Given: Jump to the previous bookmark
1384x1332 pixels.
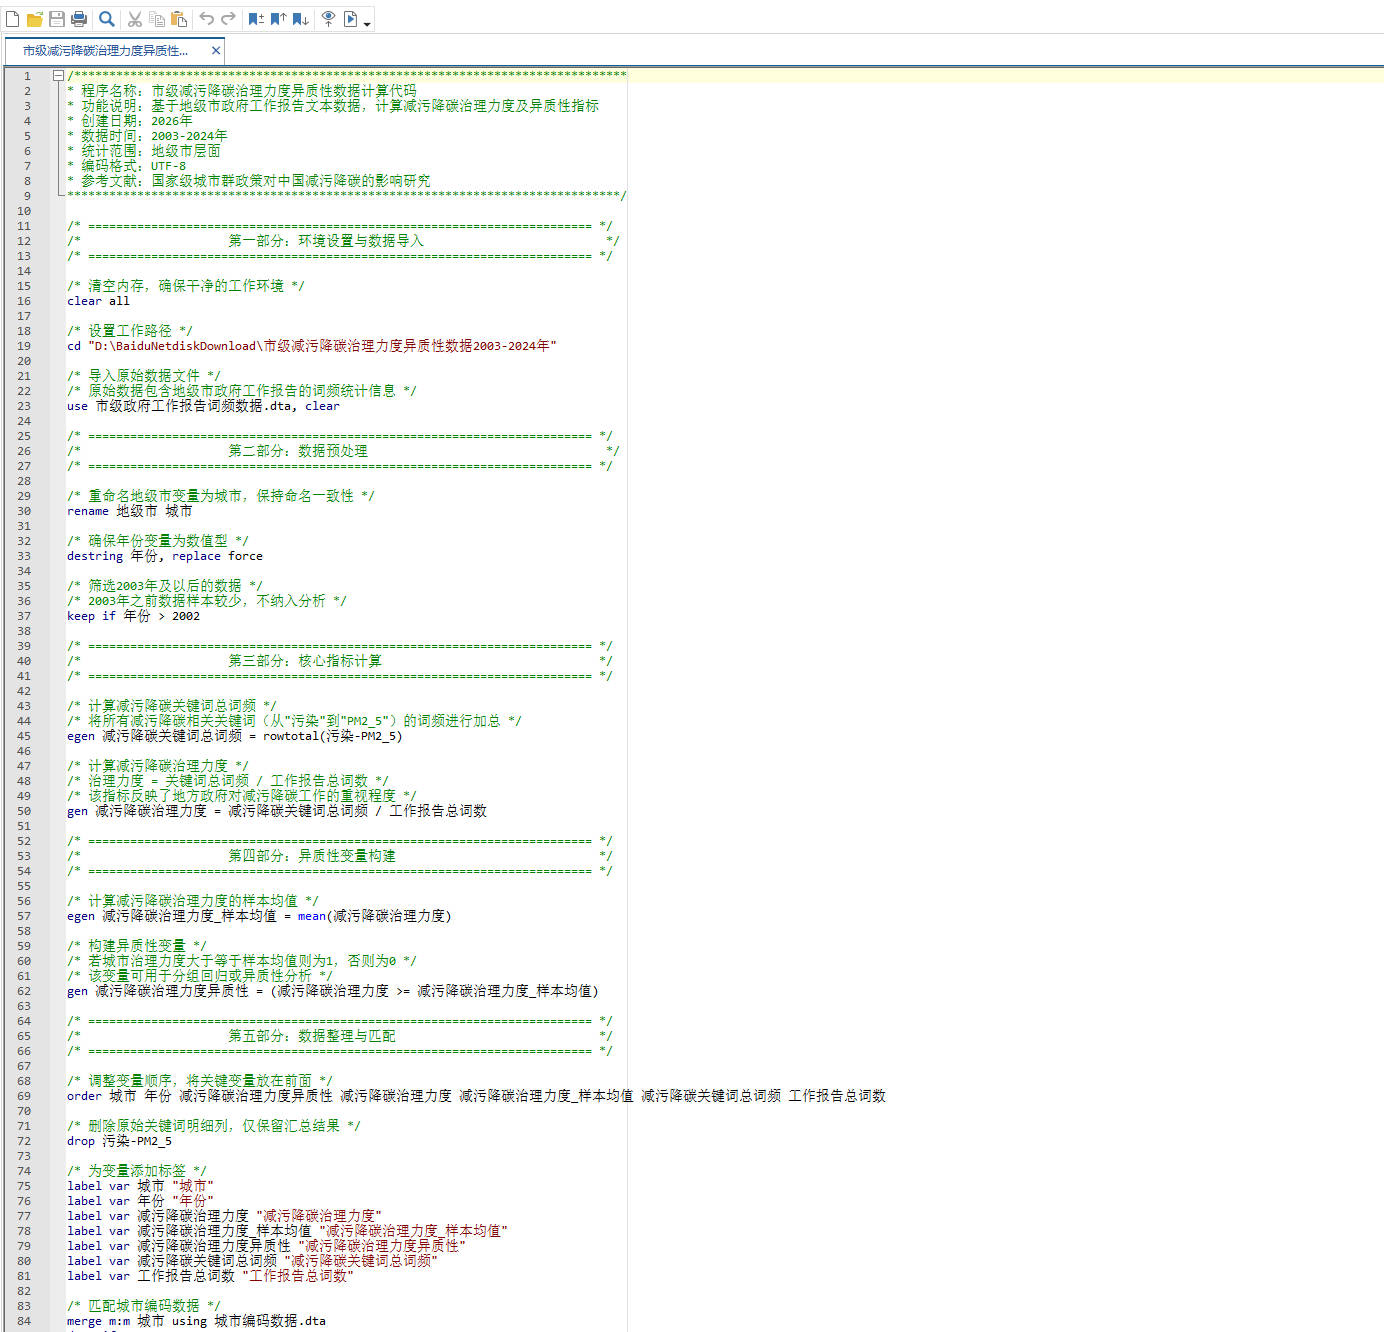Looking at the screenshot, I should tap(278, 19).
